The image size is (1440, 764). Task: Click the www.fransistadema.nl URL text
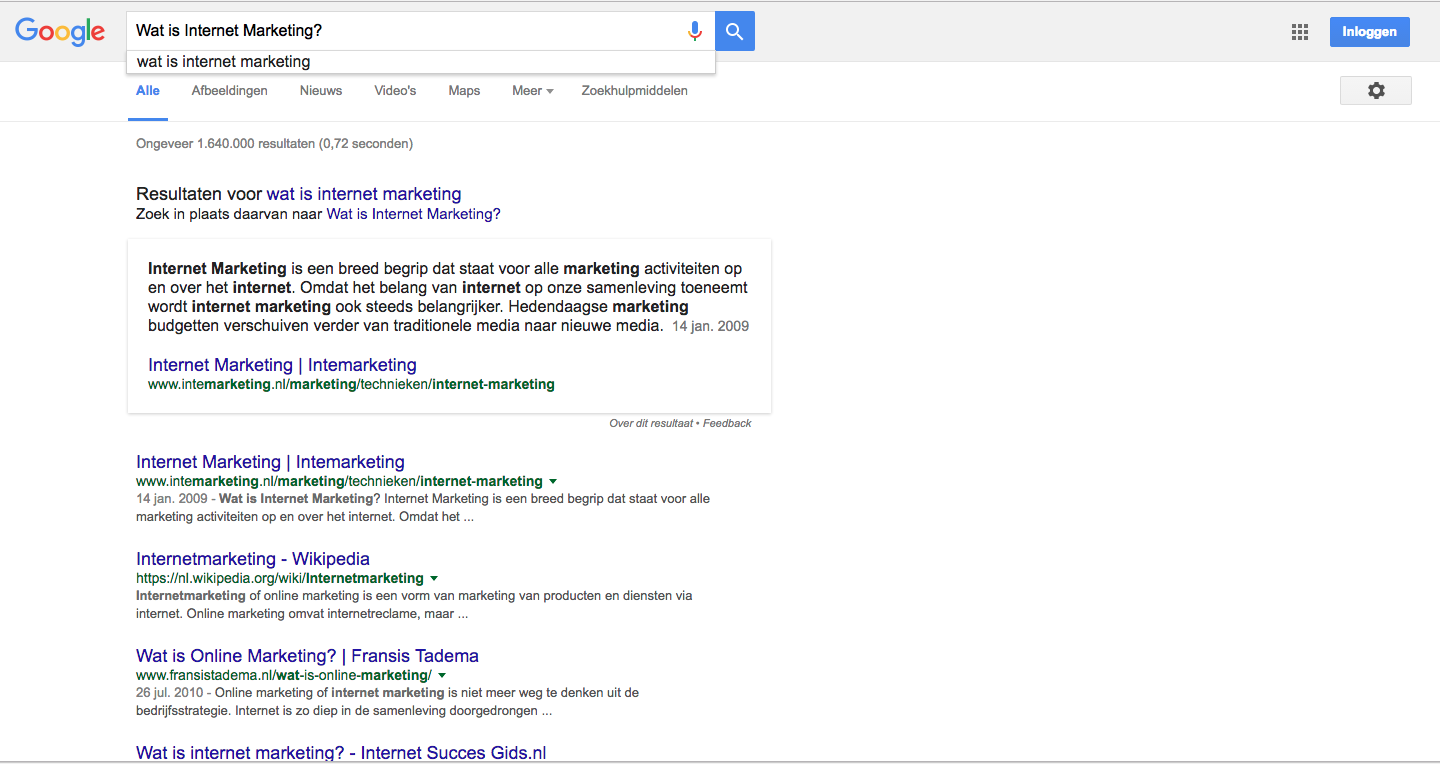(284, 675)
